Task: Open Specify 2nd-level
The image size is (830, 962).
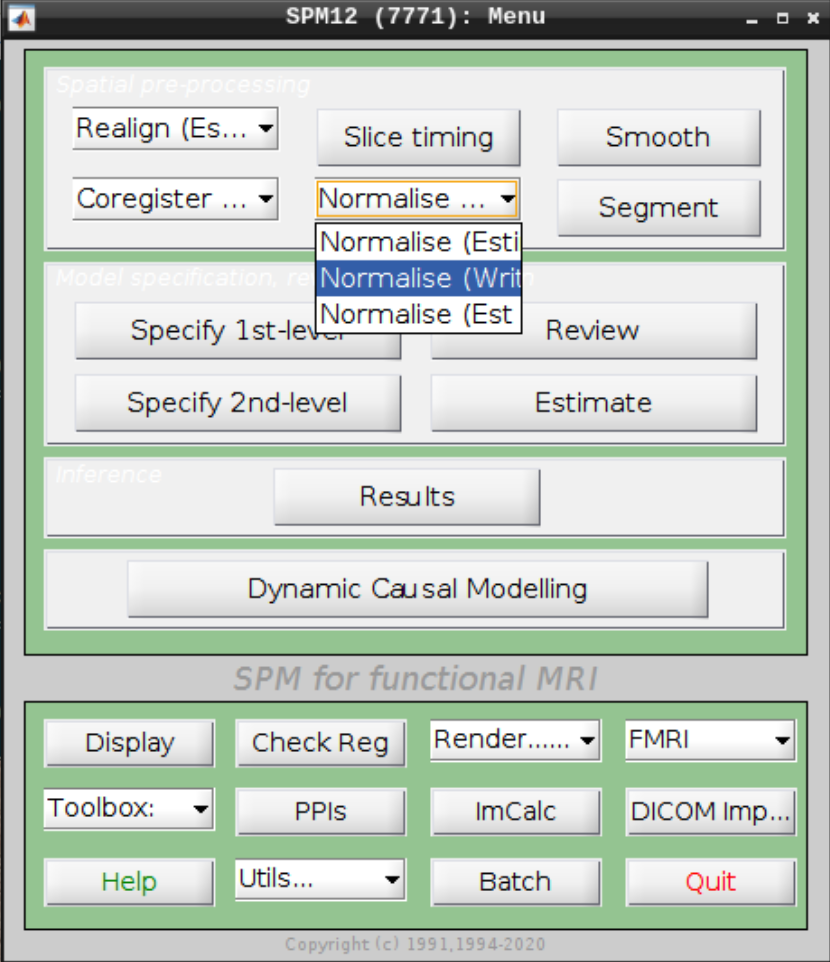Action: [x=238, y=403]
